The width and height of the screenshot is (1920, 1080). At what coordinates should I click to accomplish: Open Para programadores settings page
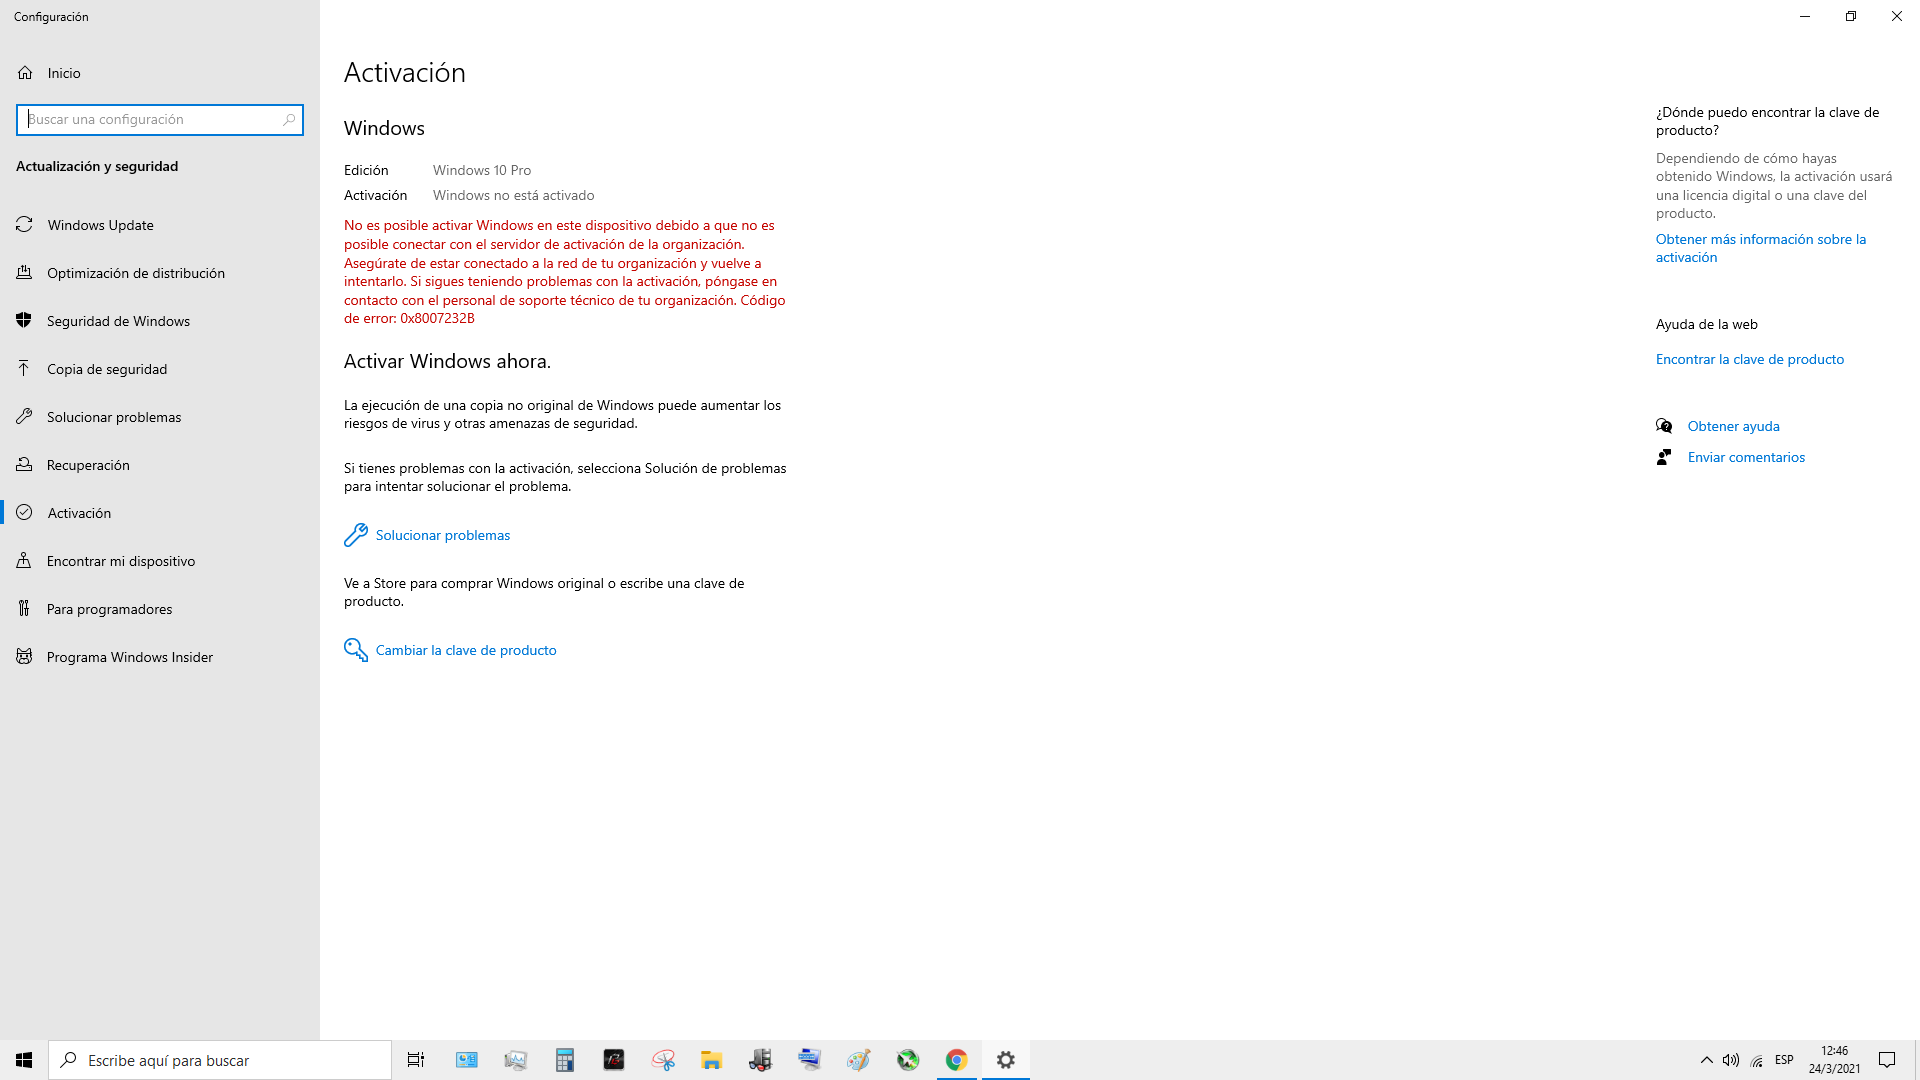[109, 609]
